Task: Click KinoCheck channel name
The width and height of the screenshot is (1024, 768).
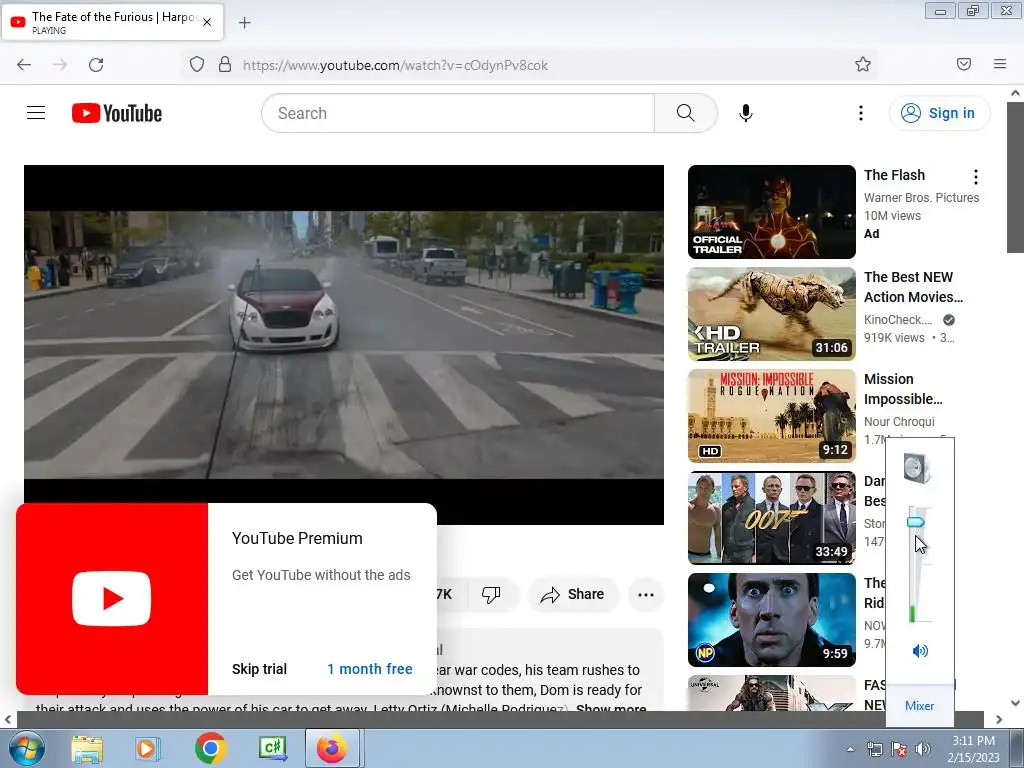Action: coord(898,319)
